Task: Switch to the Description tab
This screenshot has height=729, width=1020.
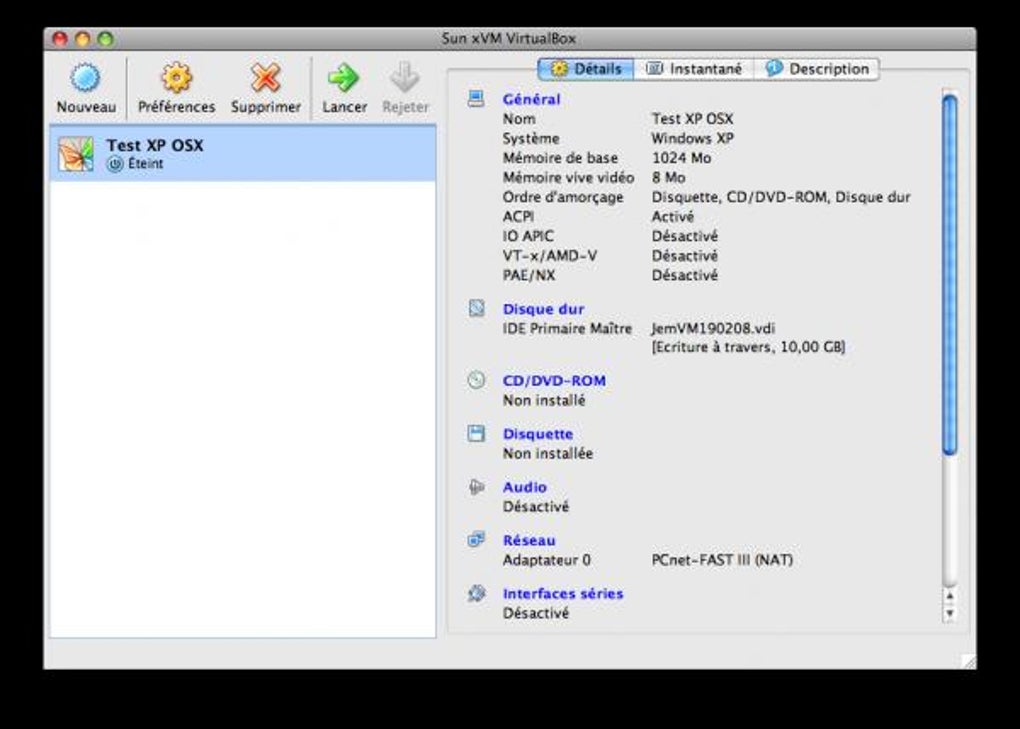Action: coord(816,69)
